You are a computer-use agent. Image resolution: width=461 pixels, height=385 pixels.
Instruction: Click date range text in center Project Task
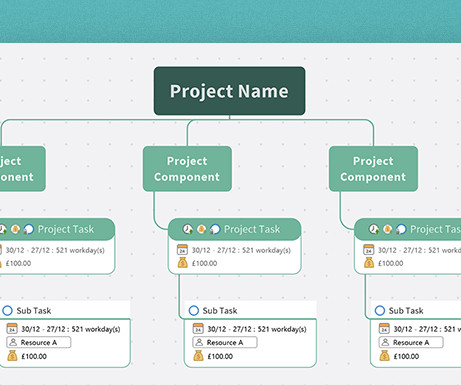point(241,250)
